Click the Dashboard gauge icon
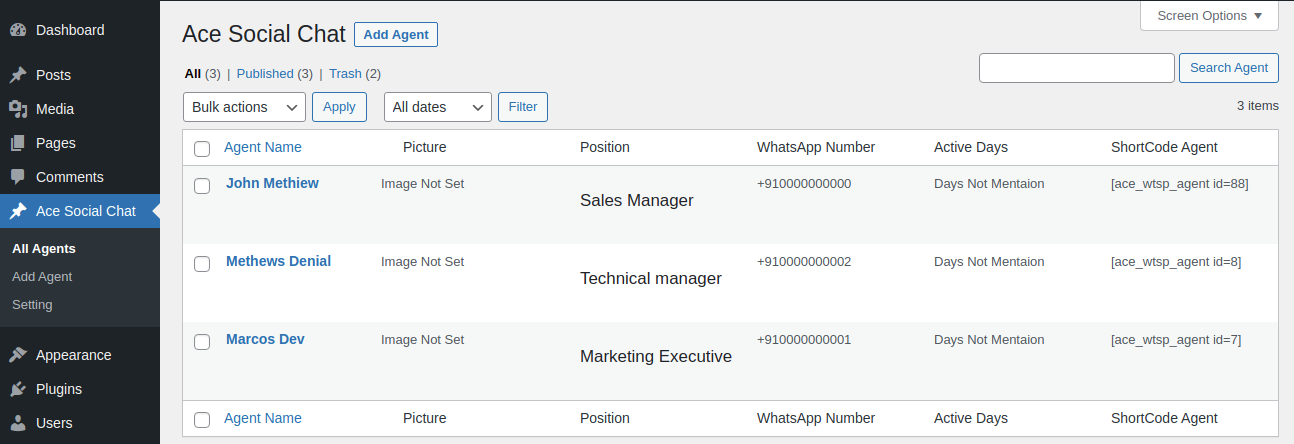This screenshot has height=444, width=1294. tap(18, 30)
